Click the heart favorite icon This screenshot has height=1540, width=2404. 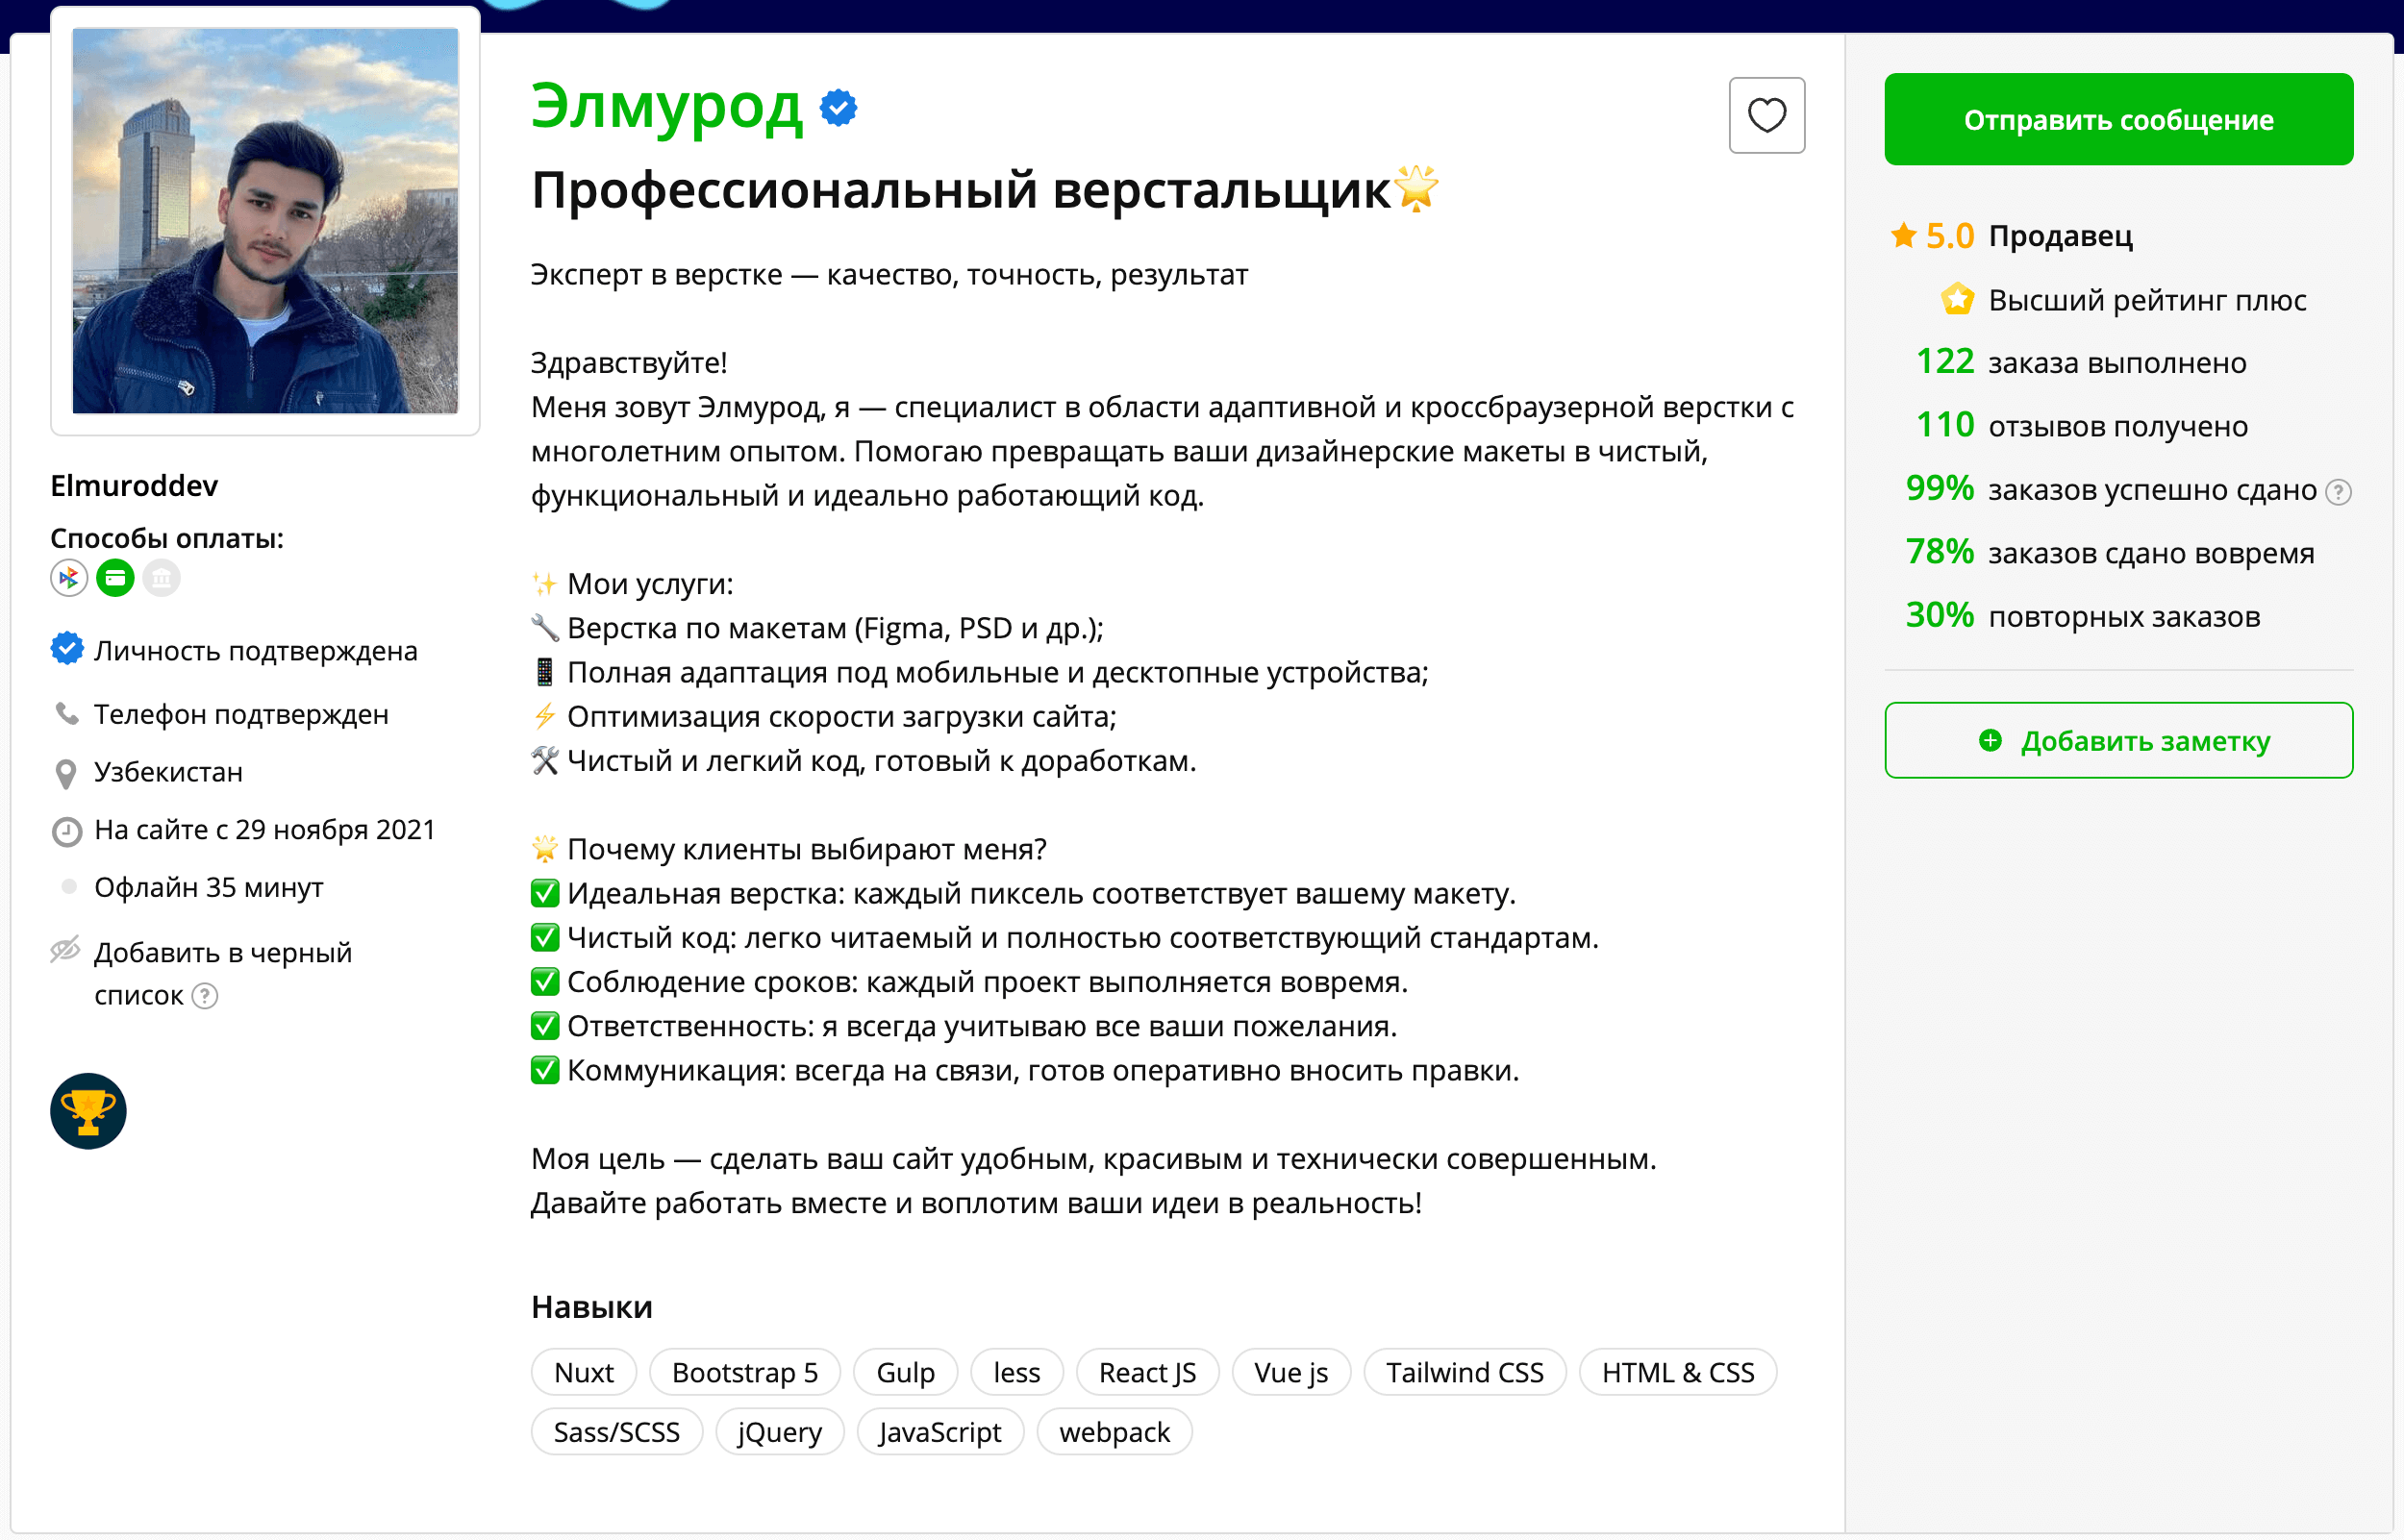(x=1766, y=115)
